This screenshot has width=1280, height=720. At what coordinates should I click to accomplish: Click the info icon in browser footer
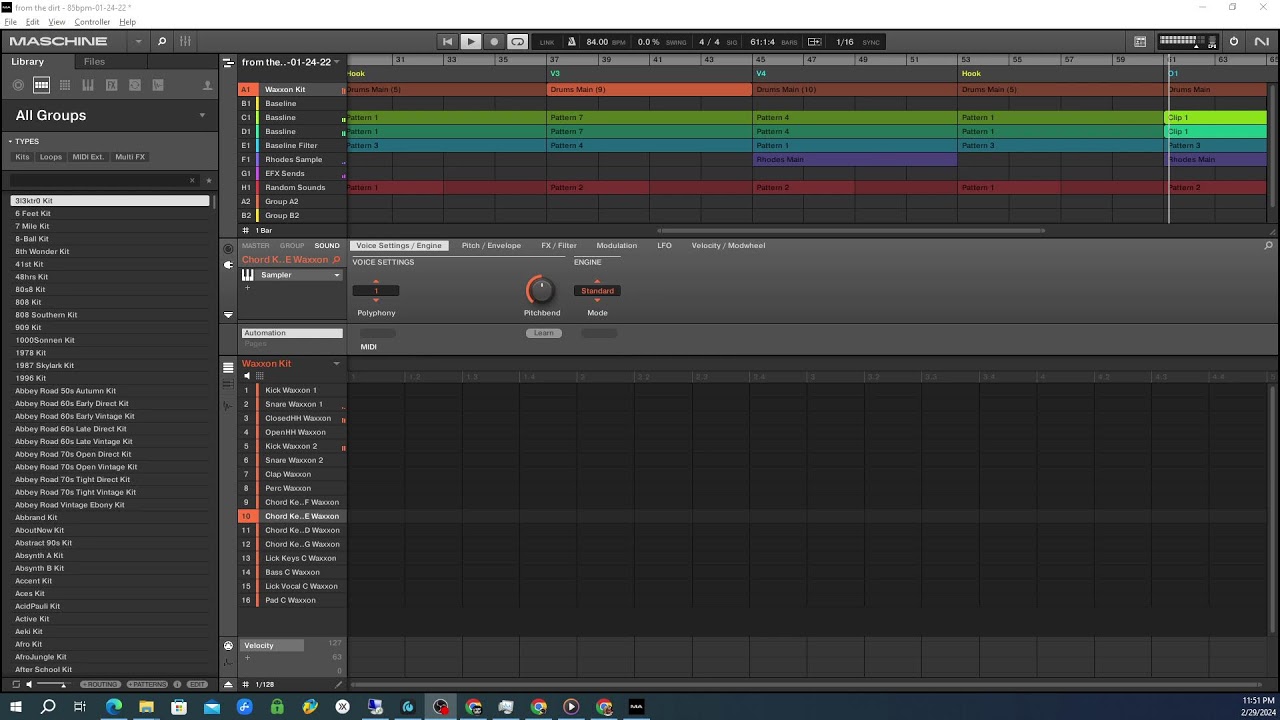(177, 684)
